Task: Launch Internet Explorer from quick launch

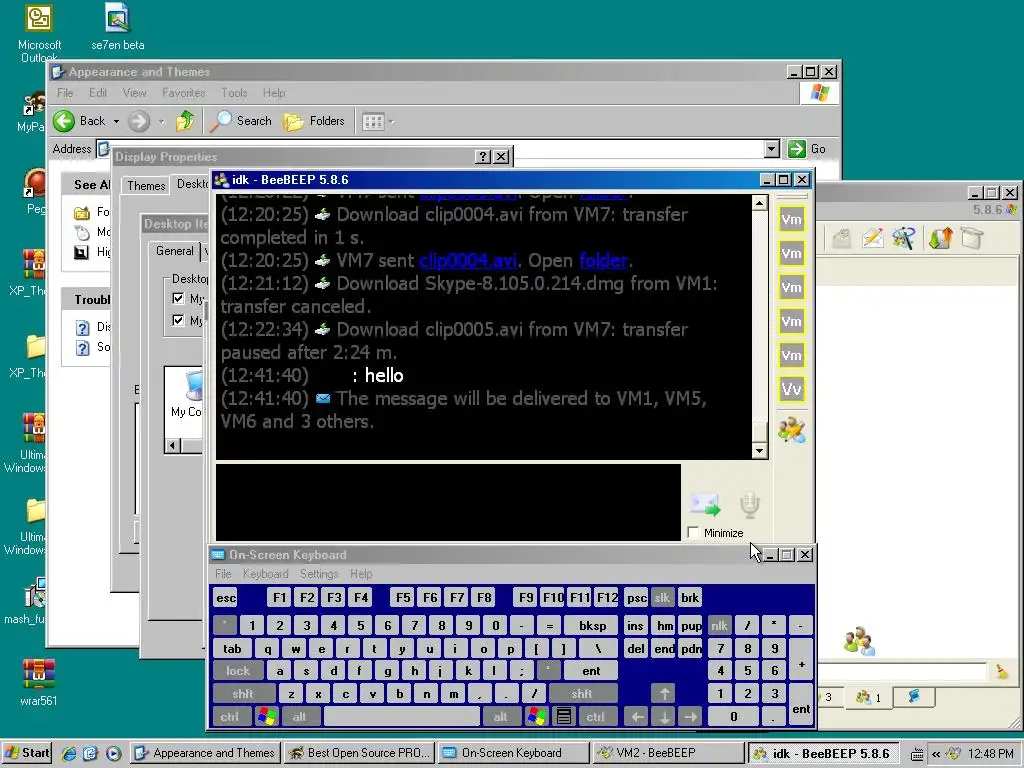Action: pos(69,753)
